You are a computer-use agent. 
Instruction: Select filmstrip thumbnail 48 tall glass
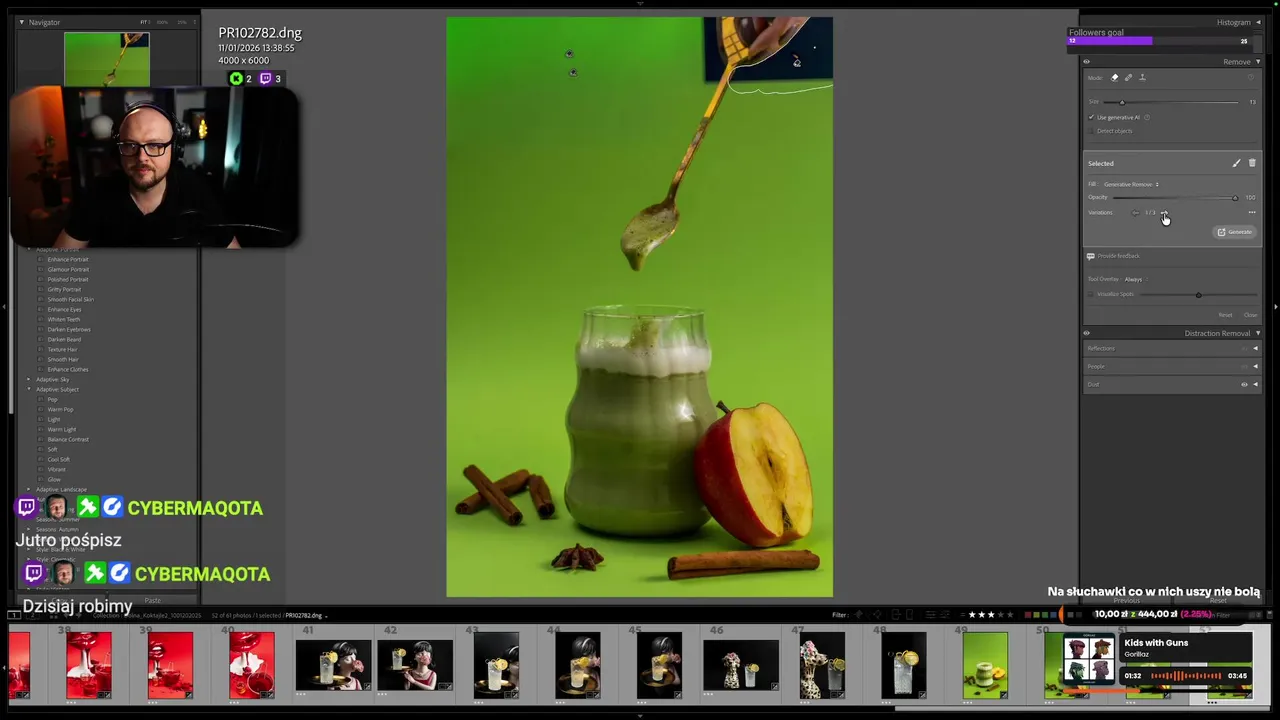click(x=903, y=665)
